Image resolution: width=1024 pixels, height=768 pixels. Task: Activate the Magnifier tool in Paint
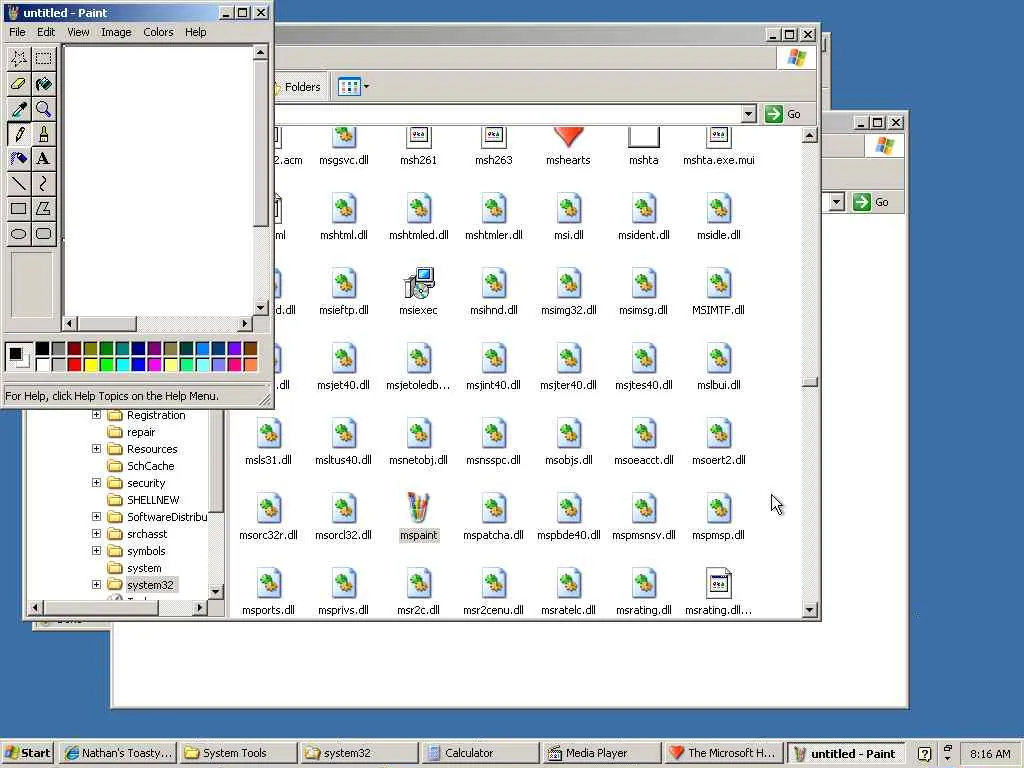click(x=44, y=109)
